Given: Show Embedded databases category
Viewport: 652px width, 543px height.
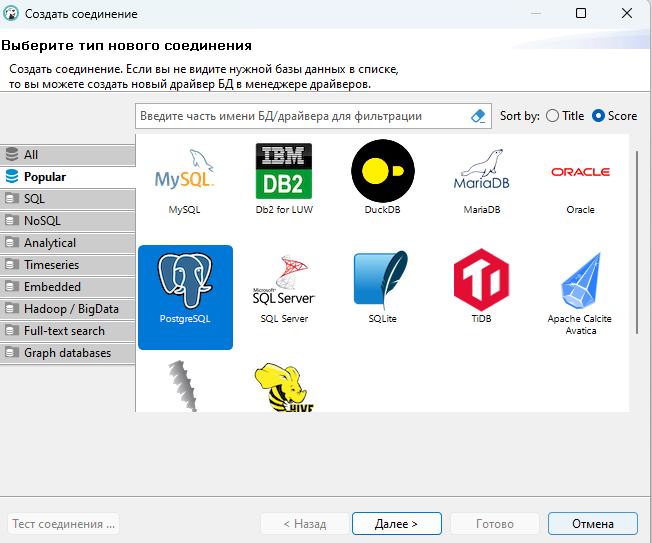Looking at the screenshot, I should pos(68,287).
